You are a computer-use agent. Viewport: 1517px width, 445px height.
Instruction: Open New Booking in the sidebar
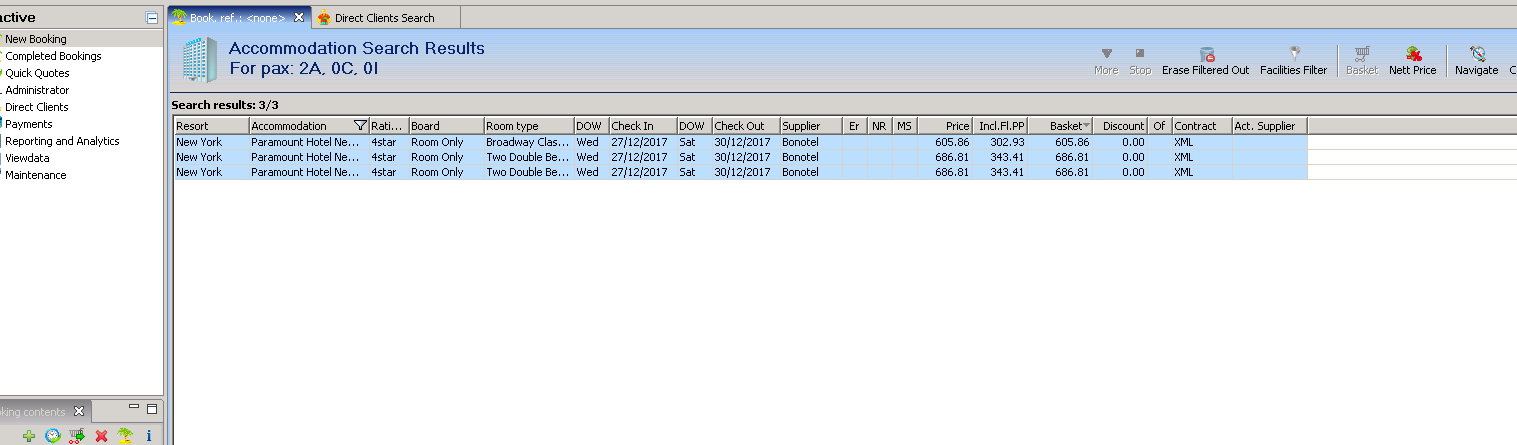coord(36,39)
